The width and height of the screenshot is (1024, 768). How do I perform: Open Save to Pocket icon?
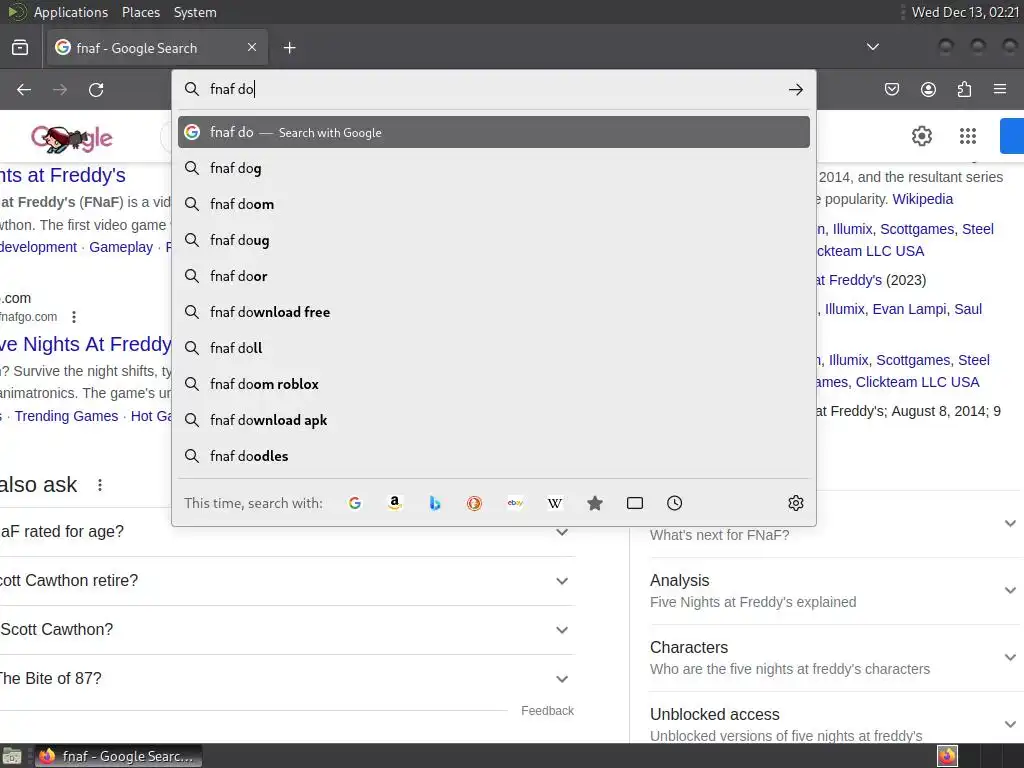click(892, 89)
